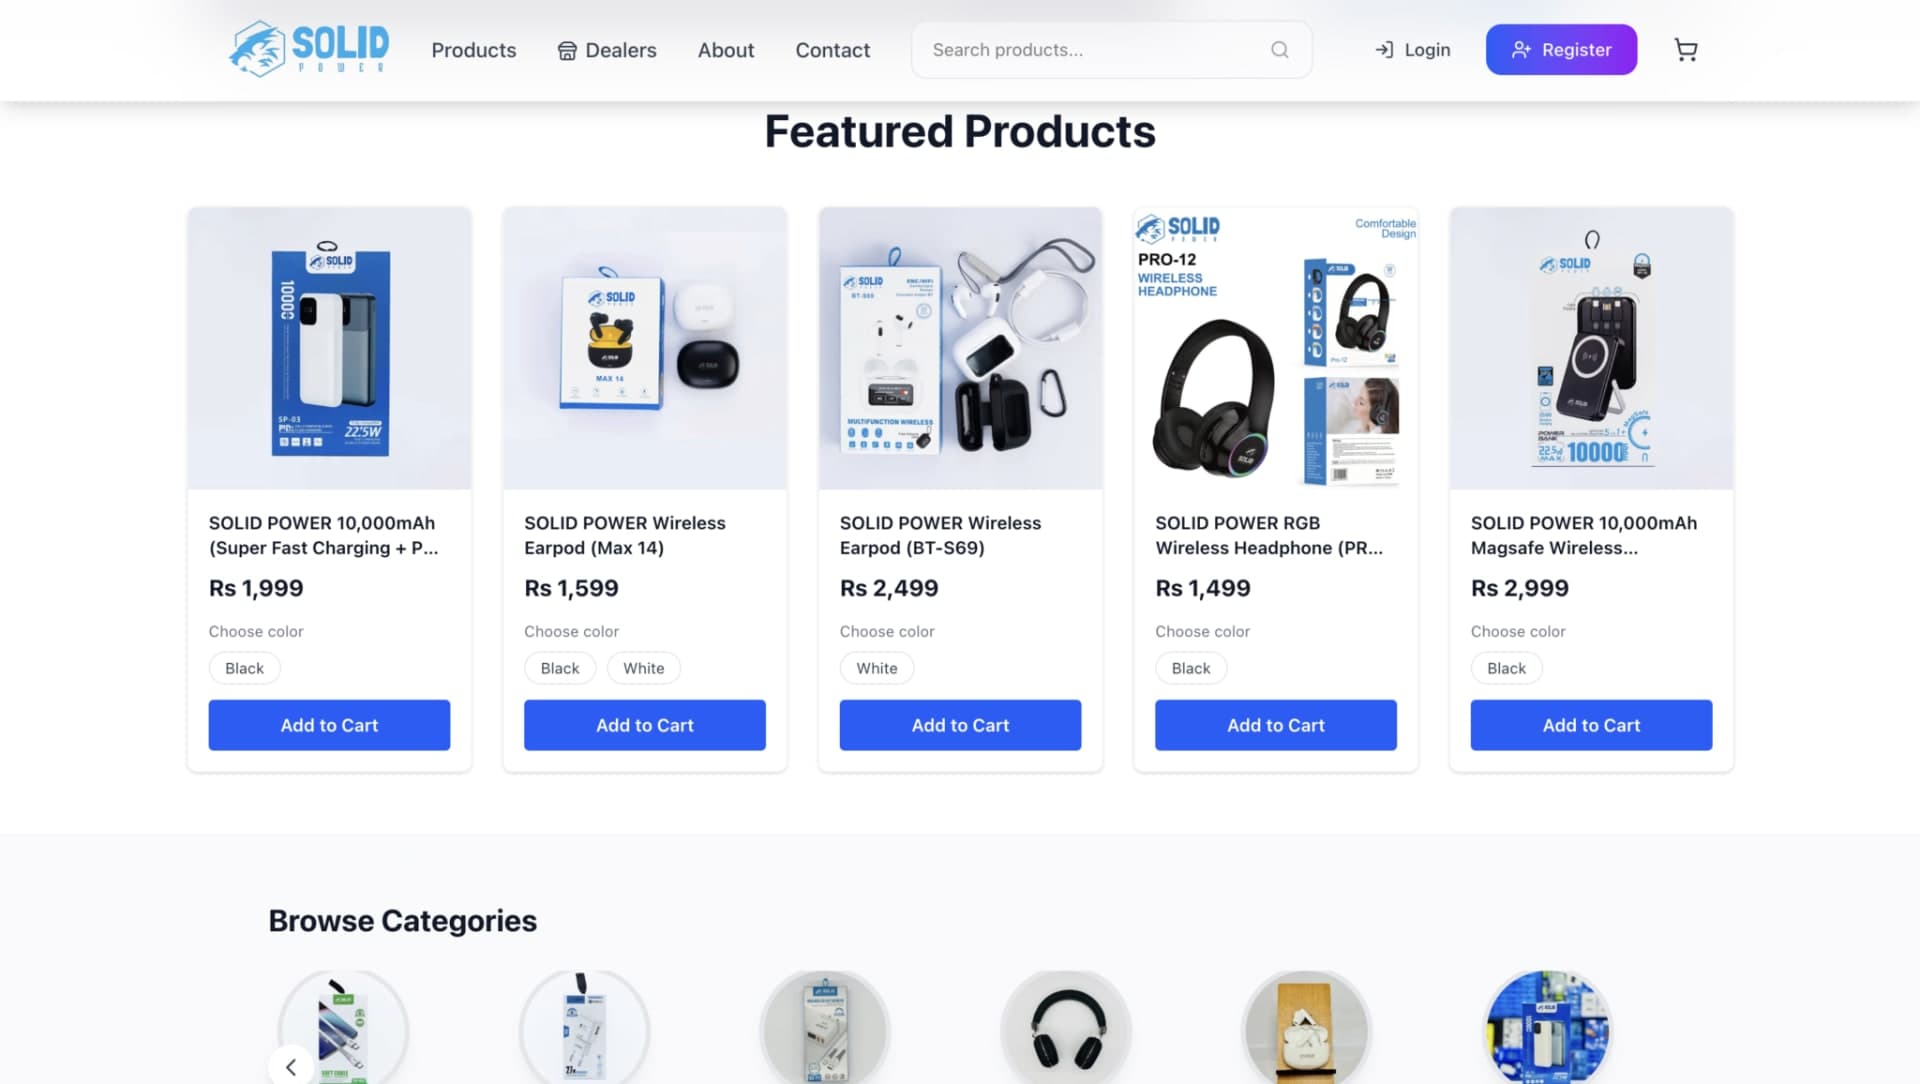The image size is (1920, 1084).
Task: Choose Black color for RGB Wireless Headphone
Action: click(1191, 668)
